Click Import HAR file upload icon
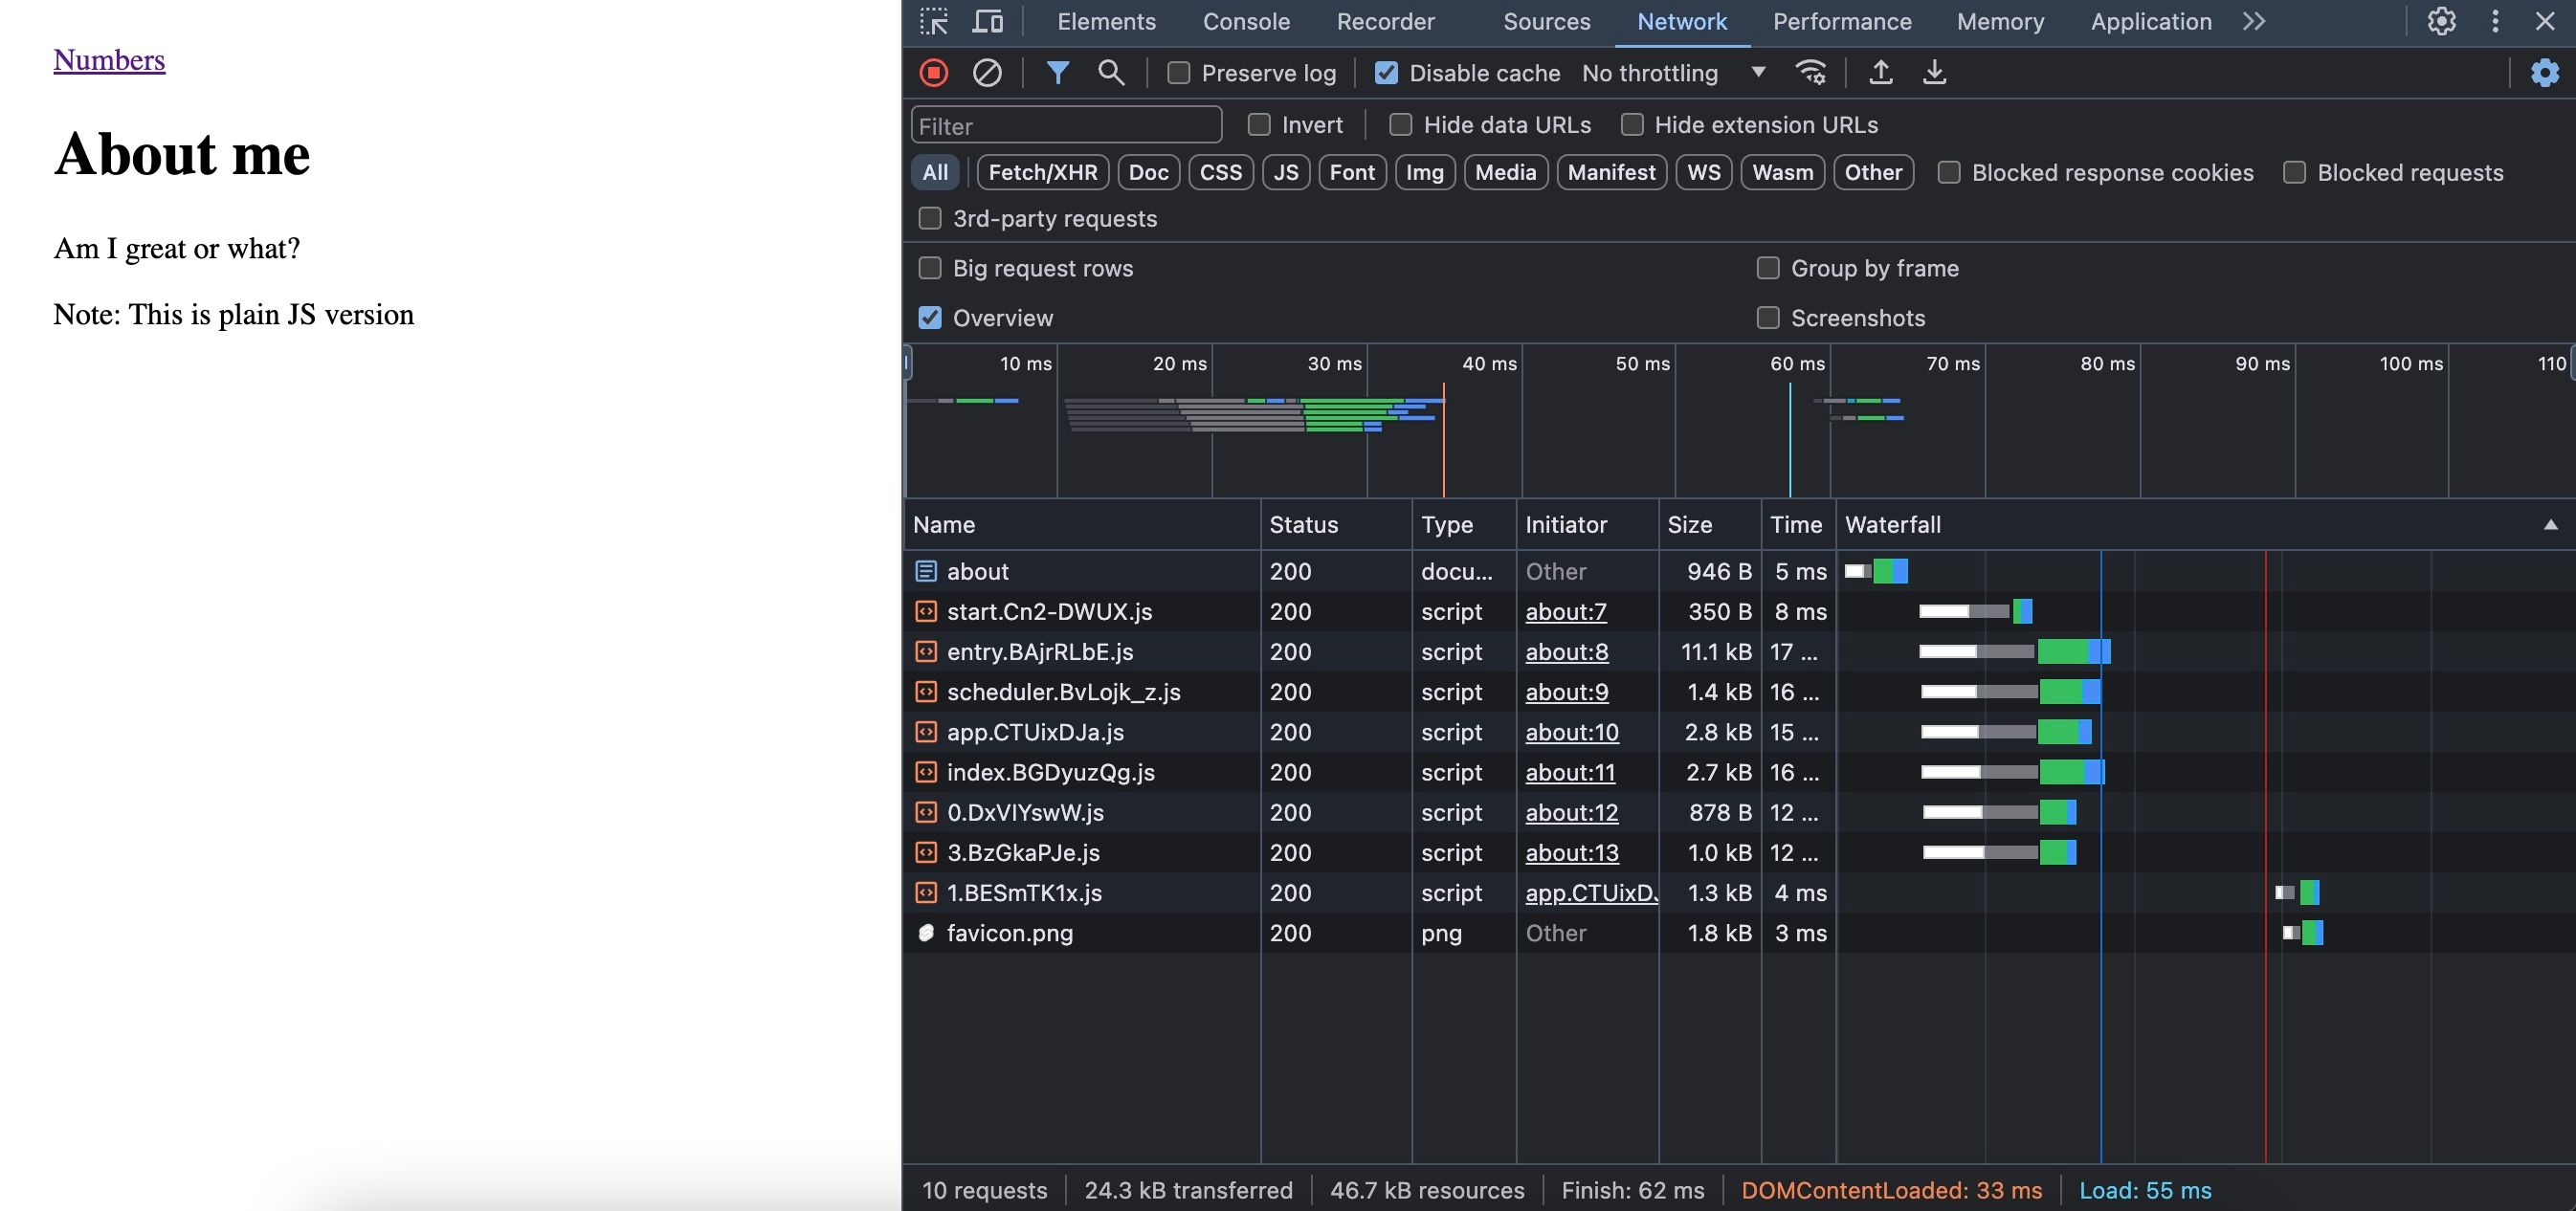The width and height of the screenshot is (2576, 1211). 1880,73
